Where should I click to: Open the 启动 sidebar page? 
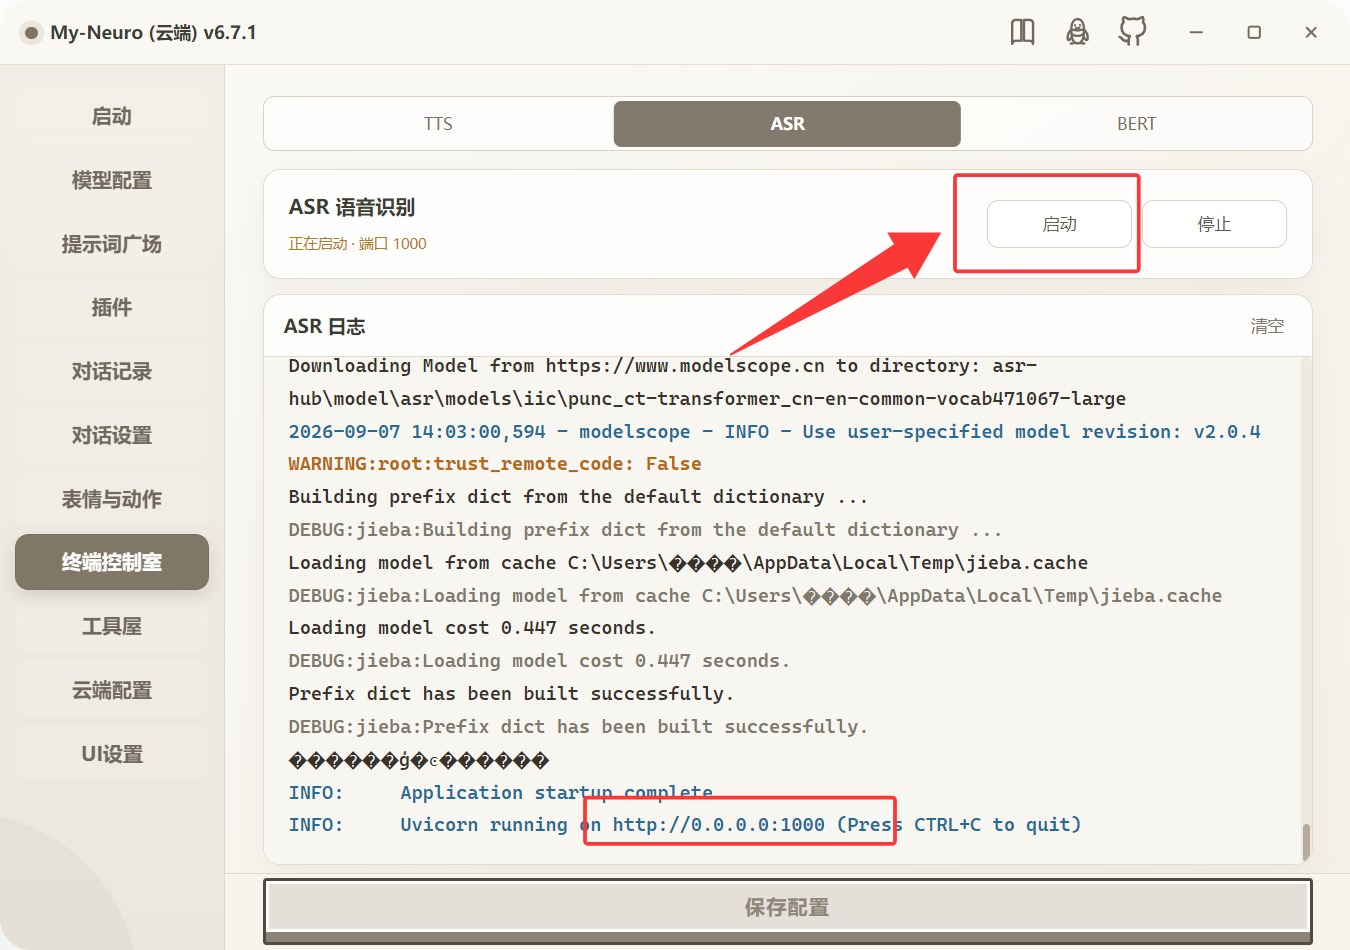pyautogui.click(x=112, y=116)
